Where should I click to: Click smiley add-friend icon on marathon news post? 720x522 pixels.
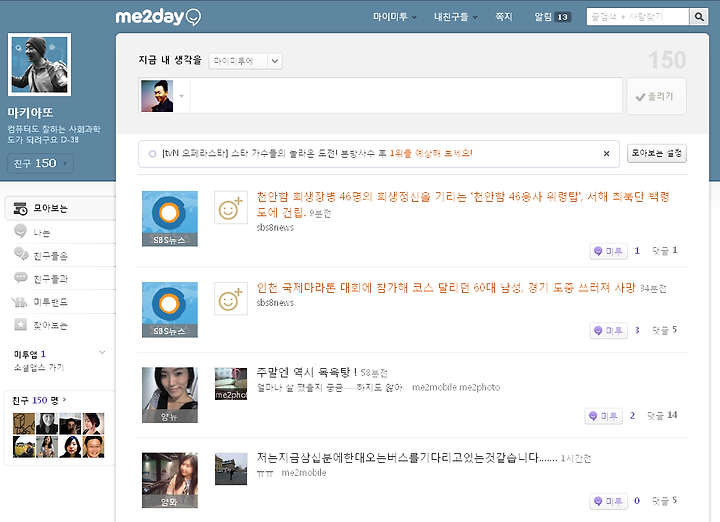[231, 299]
